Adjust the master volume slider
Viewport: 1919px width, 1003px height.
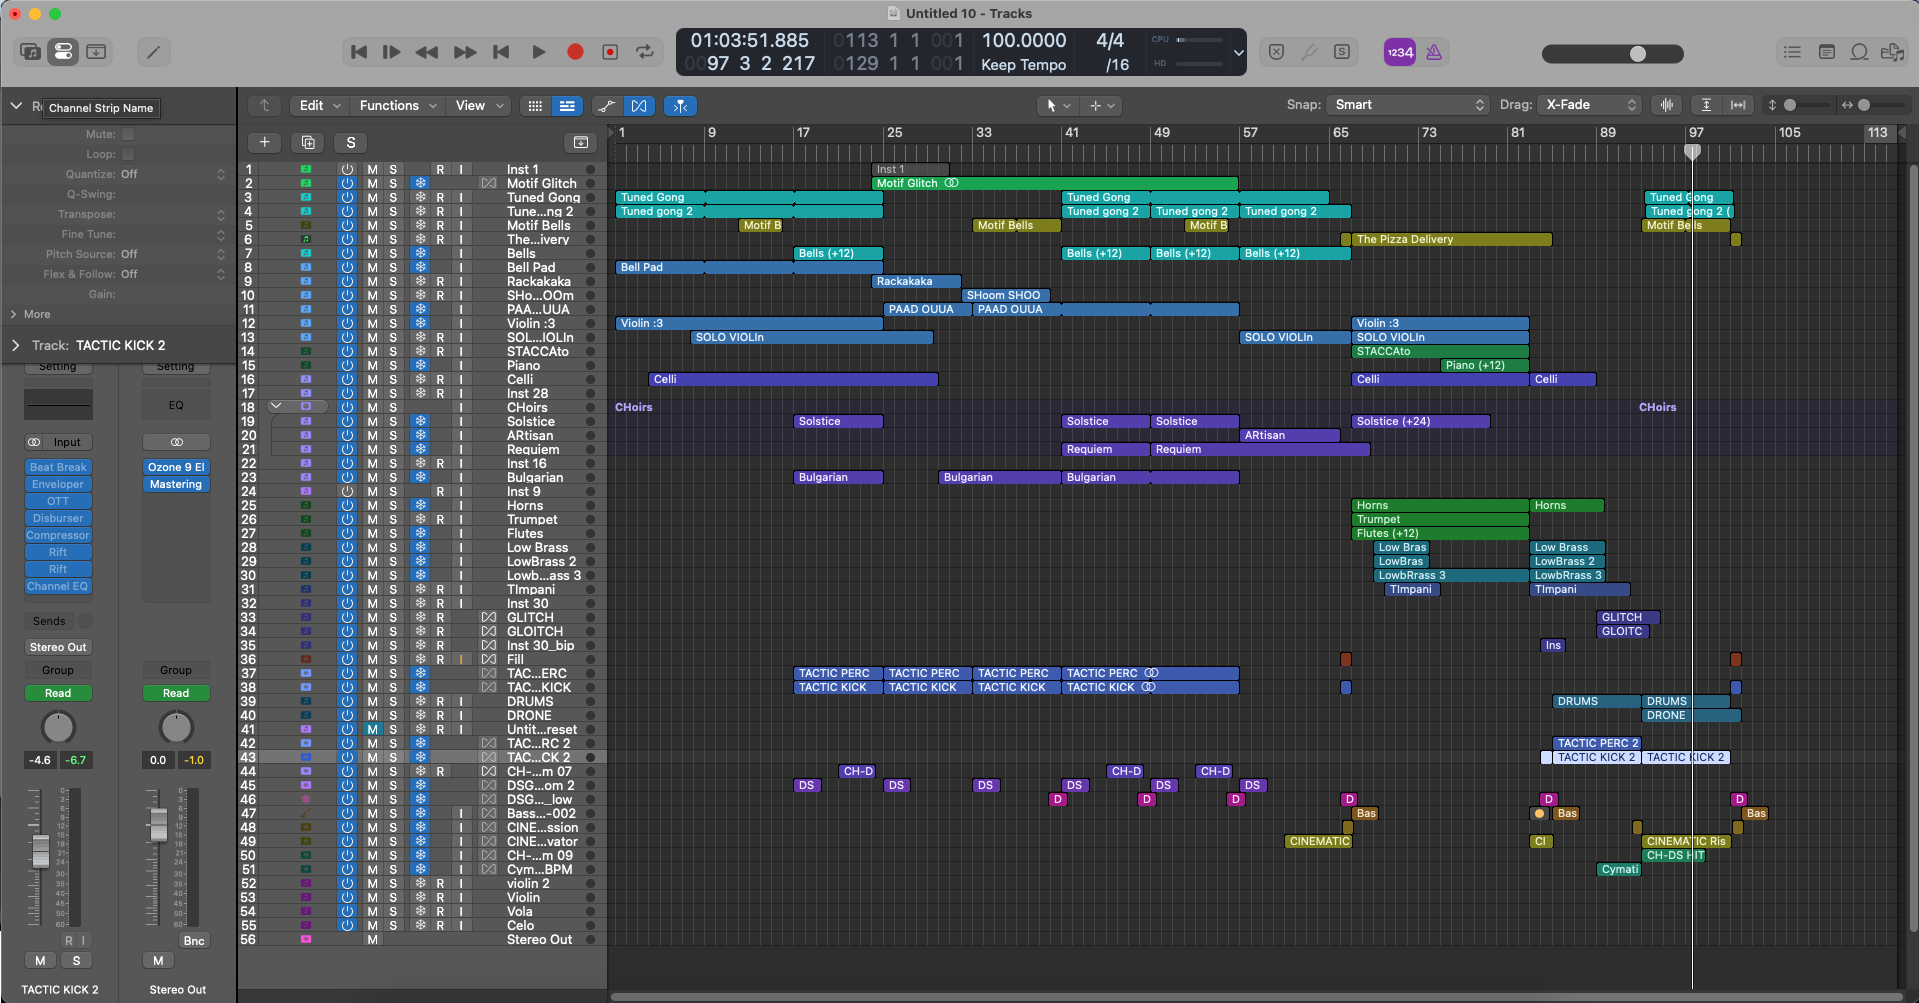coord(1612,54)
